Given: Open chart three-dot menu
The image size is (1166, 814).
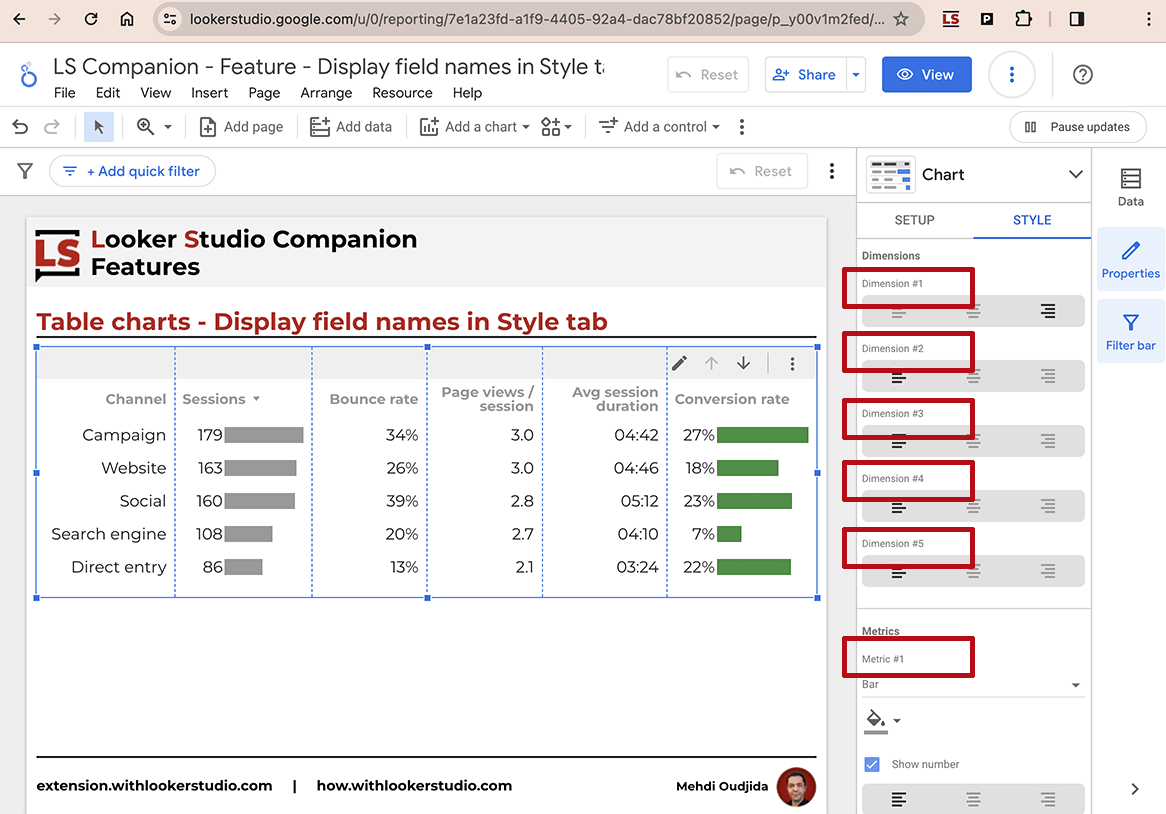Looking at the screenshot, I should coord(792,364).
